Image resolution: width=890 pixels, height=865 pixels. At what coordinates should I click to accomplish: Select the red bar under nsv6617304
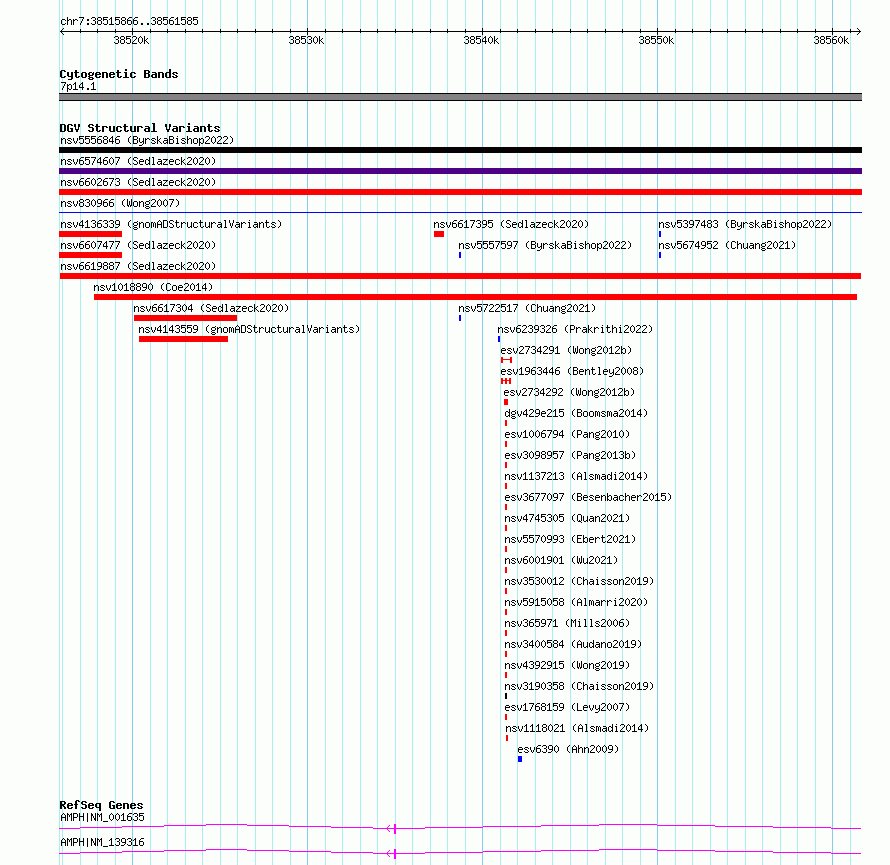[x=185, y=318]
